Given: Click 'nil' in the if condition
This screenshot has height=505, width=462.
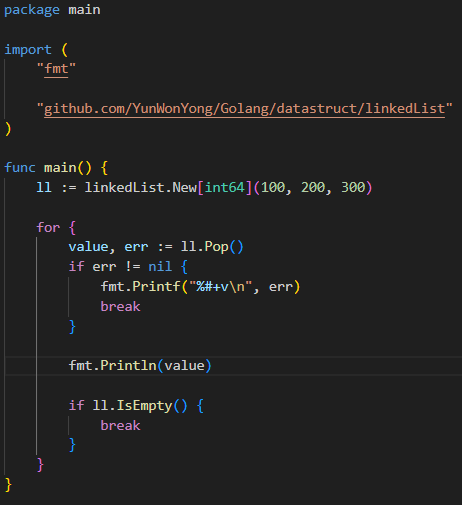Looking at the screenshot, I should [x=160, y=267].
